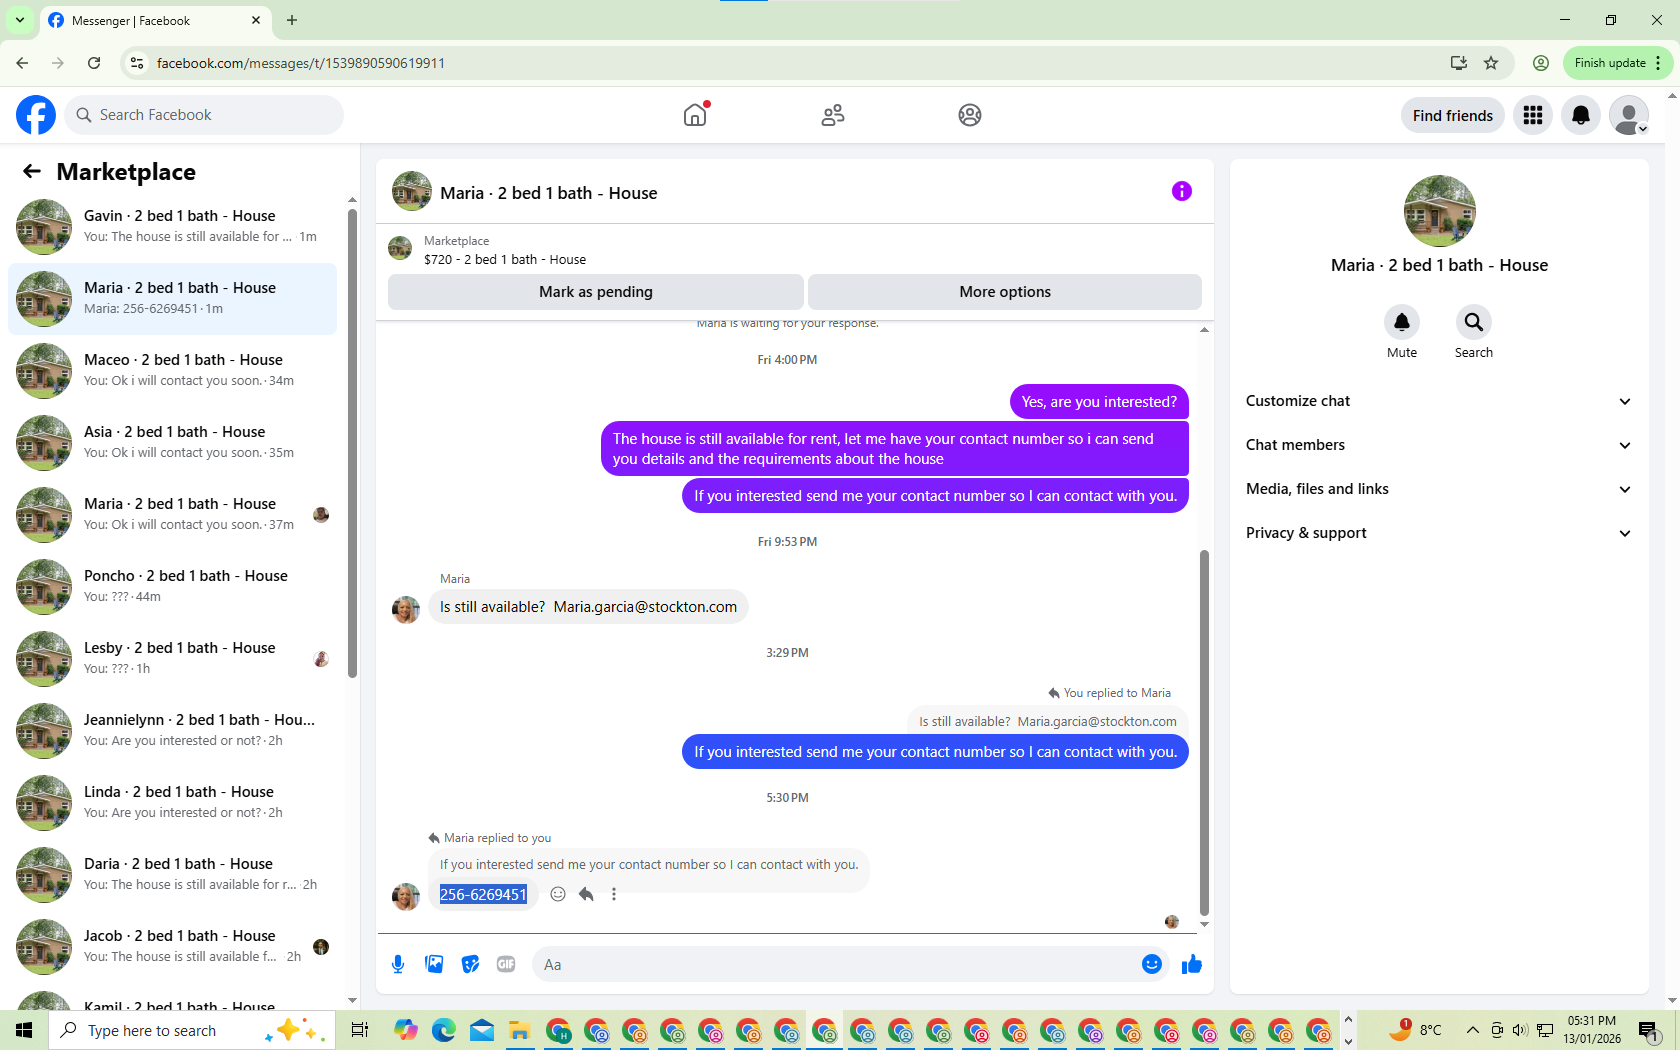The image size is (1680, 1050).
Task: Show hidden system tray icons
Action: (1473, 1030)
